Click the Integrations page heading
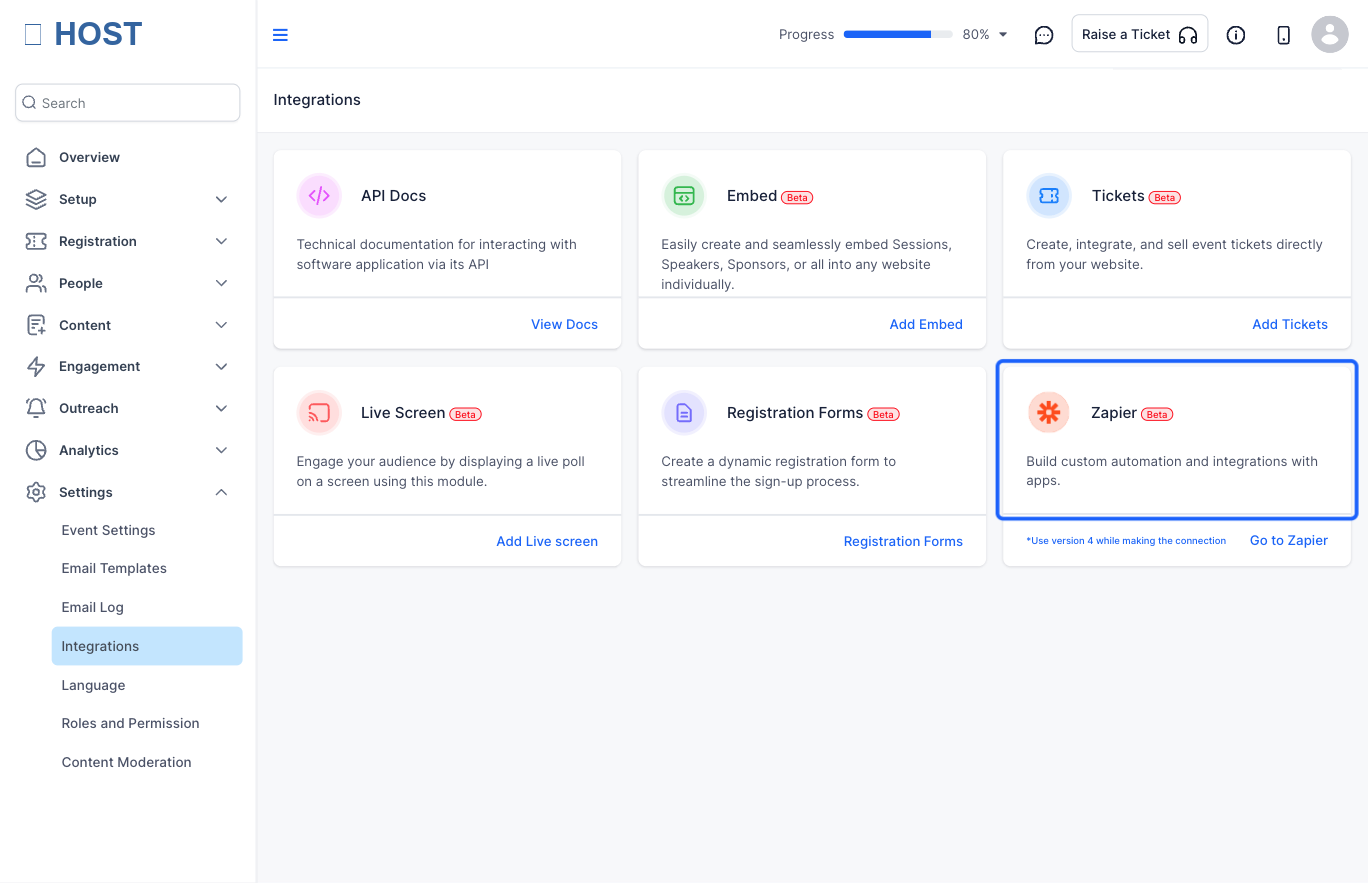The height and width of the screenshot is (883, 1368). 317,100
